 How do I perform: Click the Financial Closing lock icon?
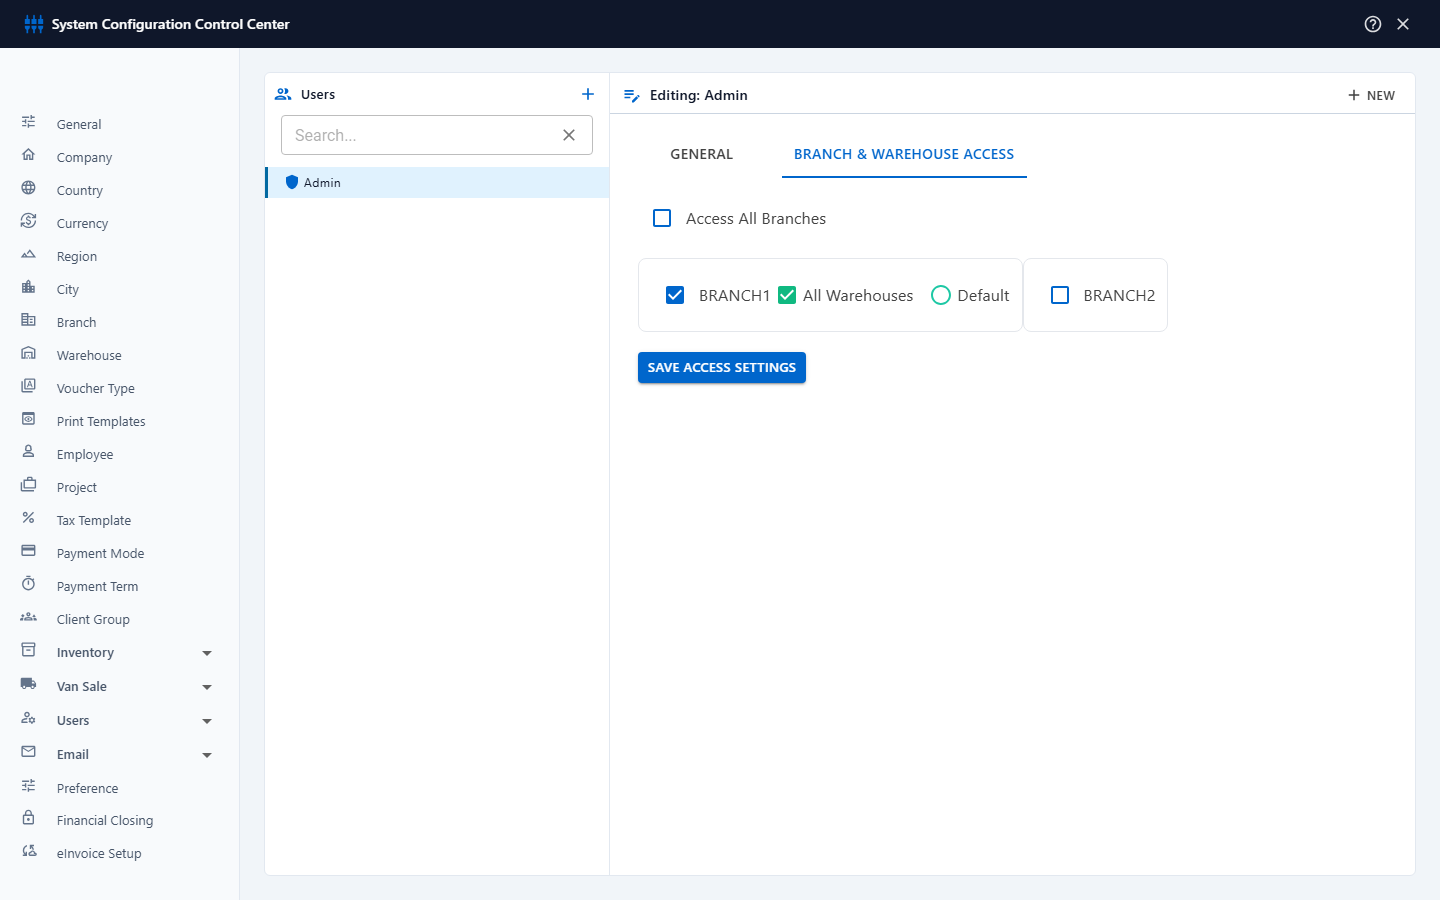tap(29, 818)
